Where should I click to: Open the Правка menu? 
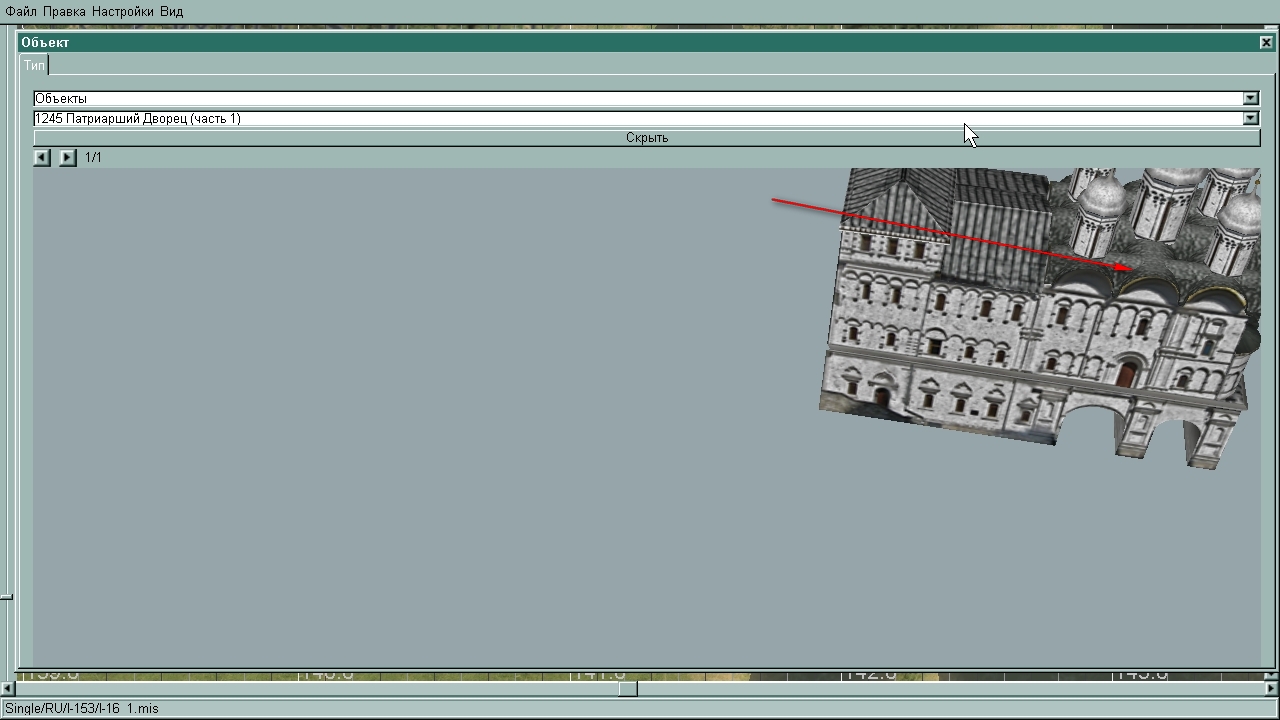pyautogui.click(x=65, y=11)
